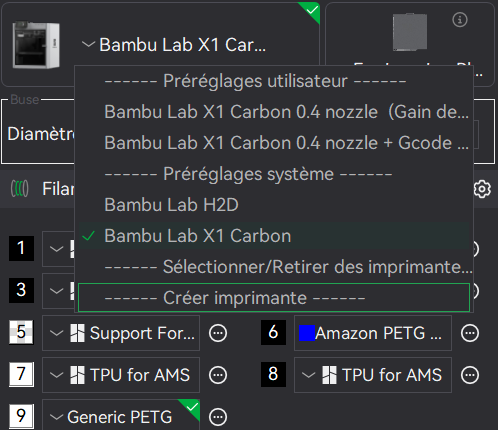
Task: Click Créer imprimante entry
Action: 274,298
